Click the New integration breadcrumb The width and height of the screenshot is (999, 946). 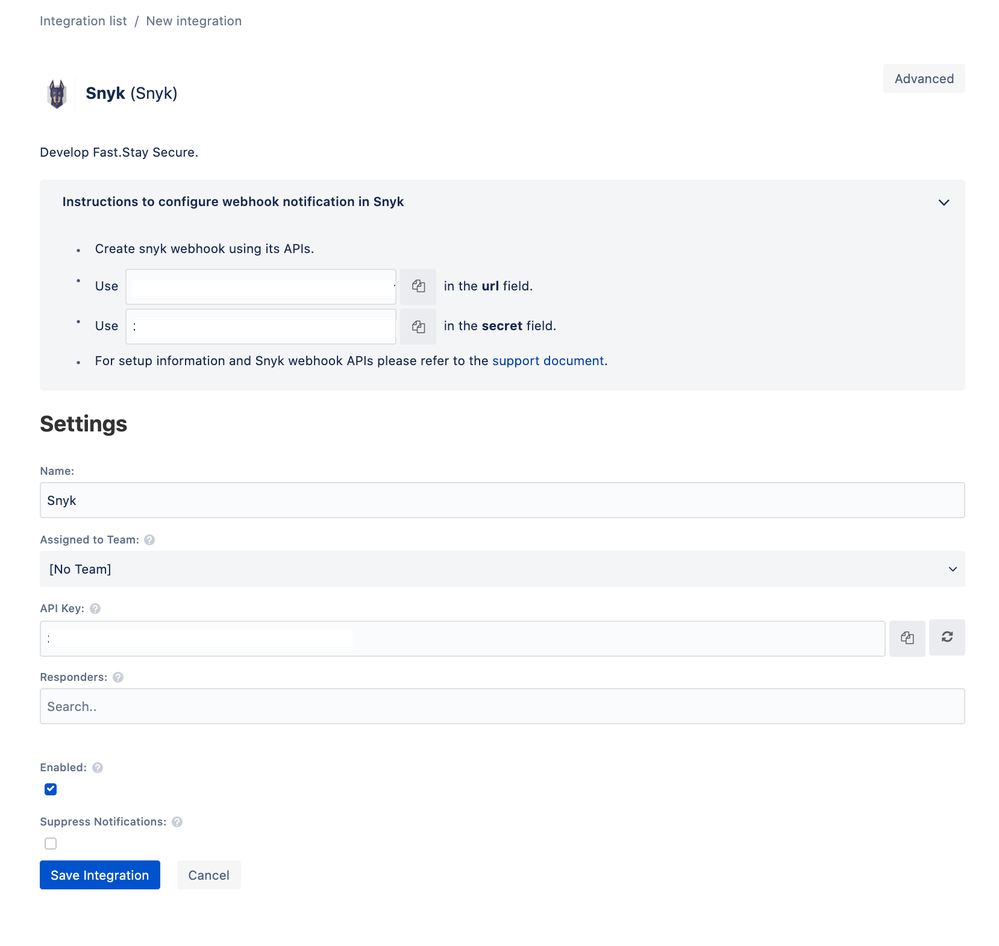click(194, 21)
